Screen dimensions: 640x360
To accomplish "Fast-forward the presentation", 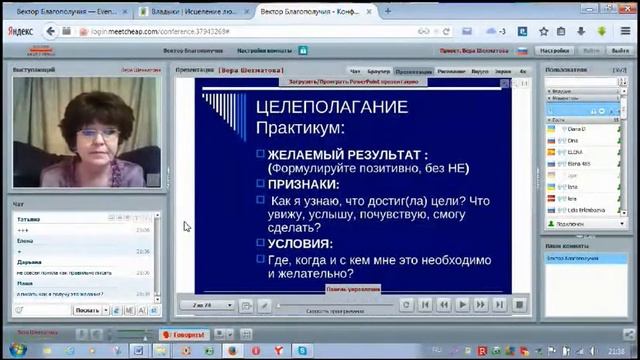I will (x=480, y=304).
